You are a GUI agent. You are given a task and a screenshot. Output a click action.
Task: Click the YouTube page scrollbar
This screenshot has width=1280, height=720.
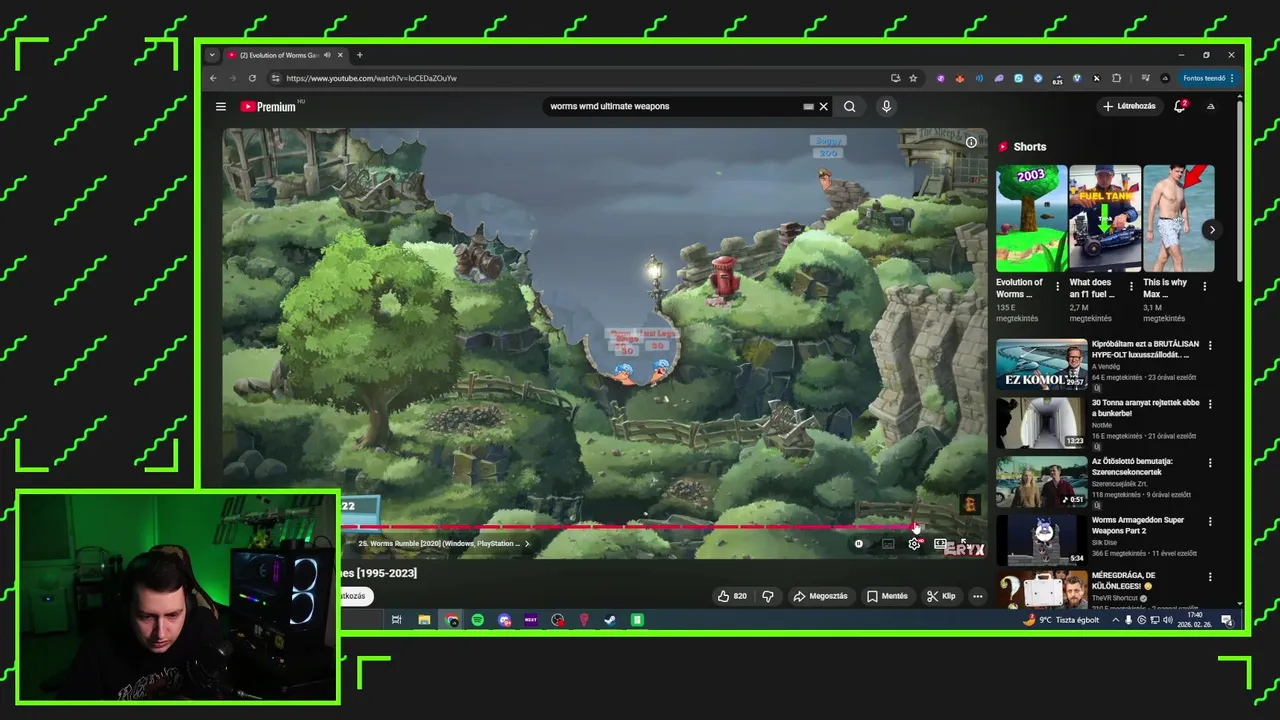click(1240, 190)
